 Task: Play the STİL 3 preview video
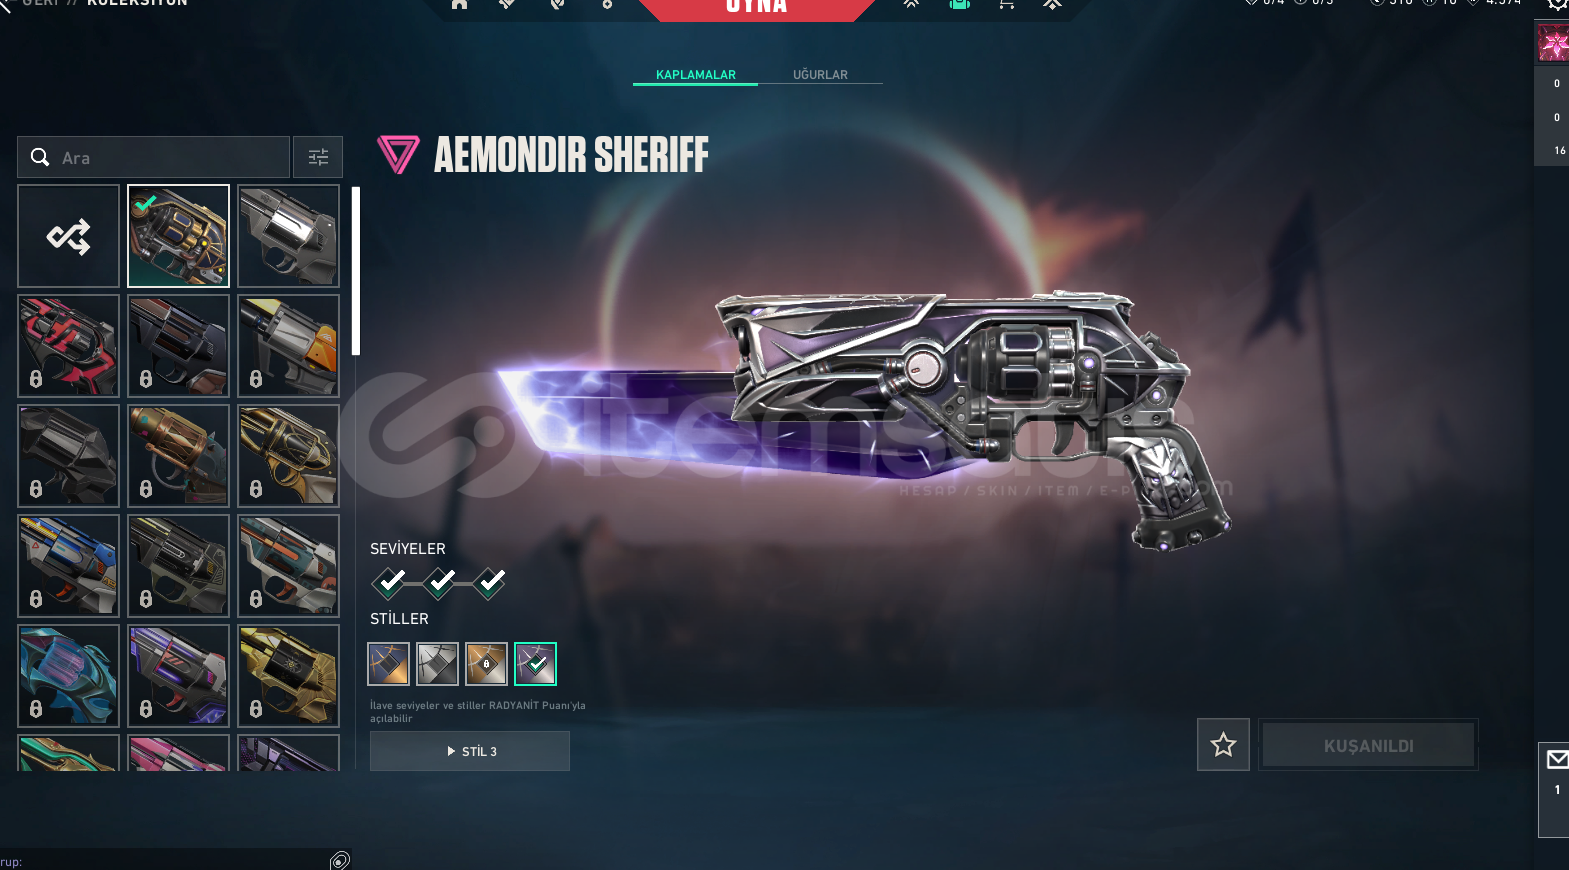coord(470,751)
